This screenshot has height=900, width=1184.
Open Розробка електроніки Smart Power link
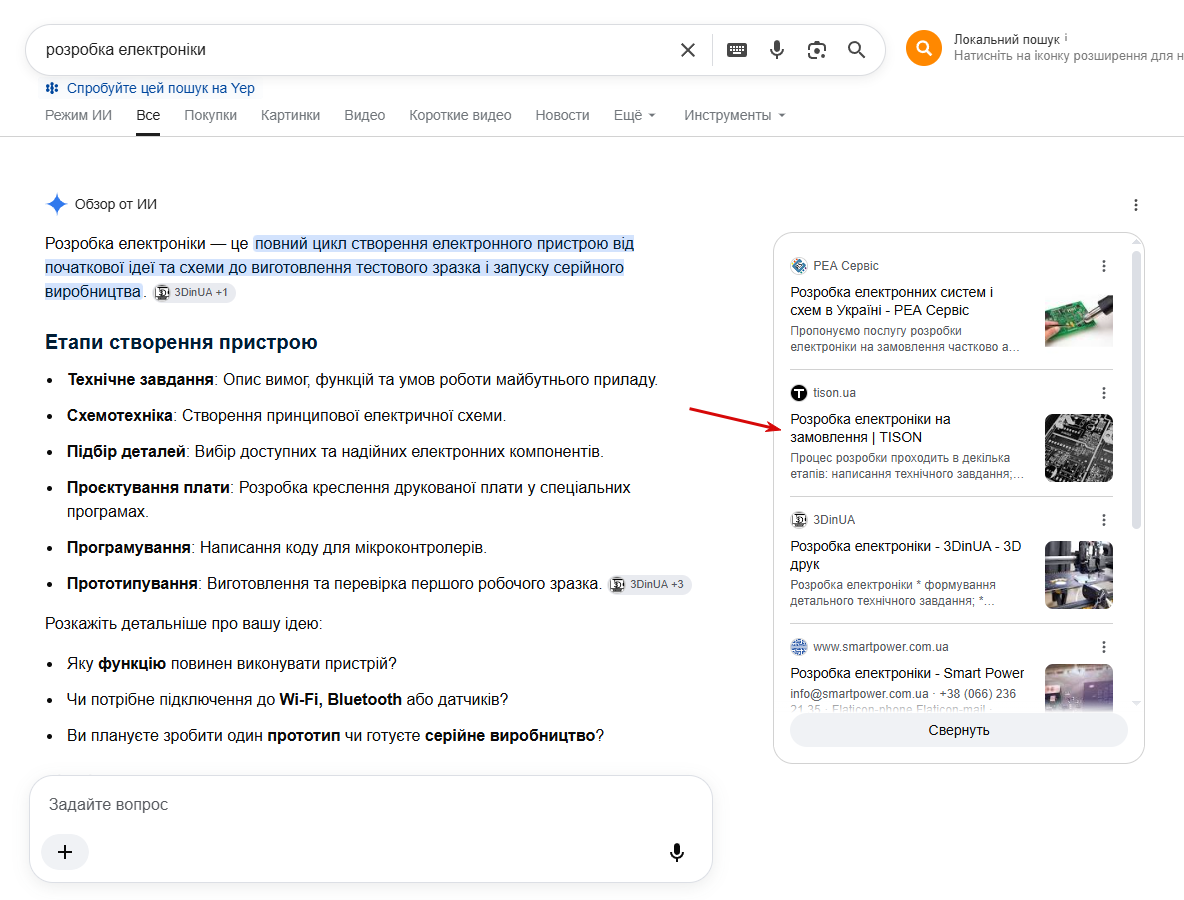pos(907,673)
